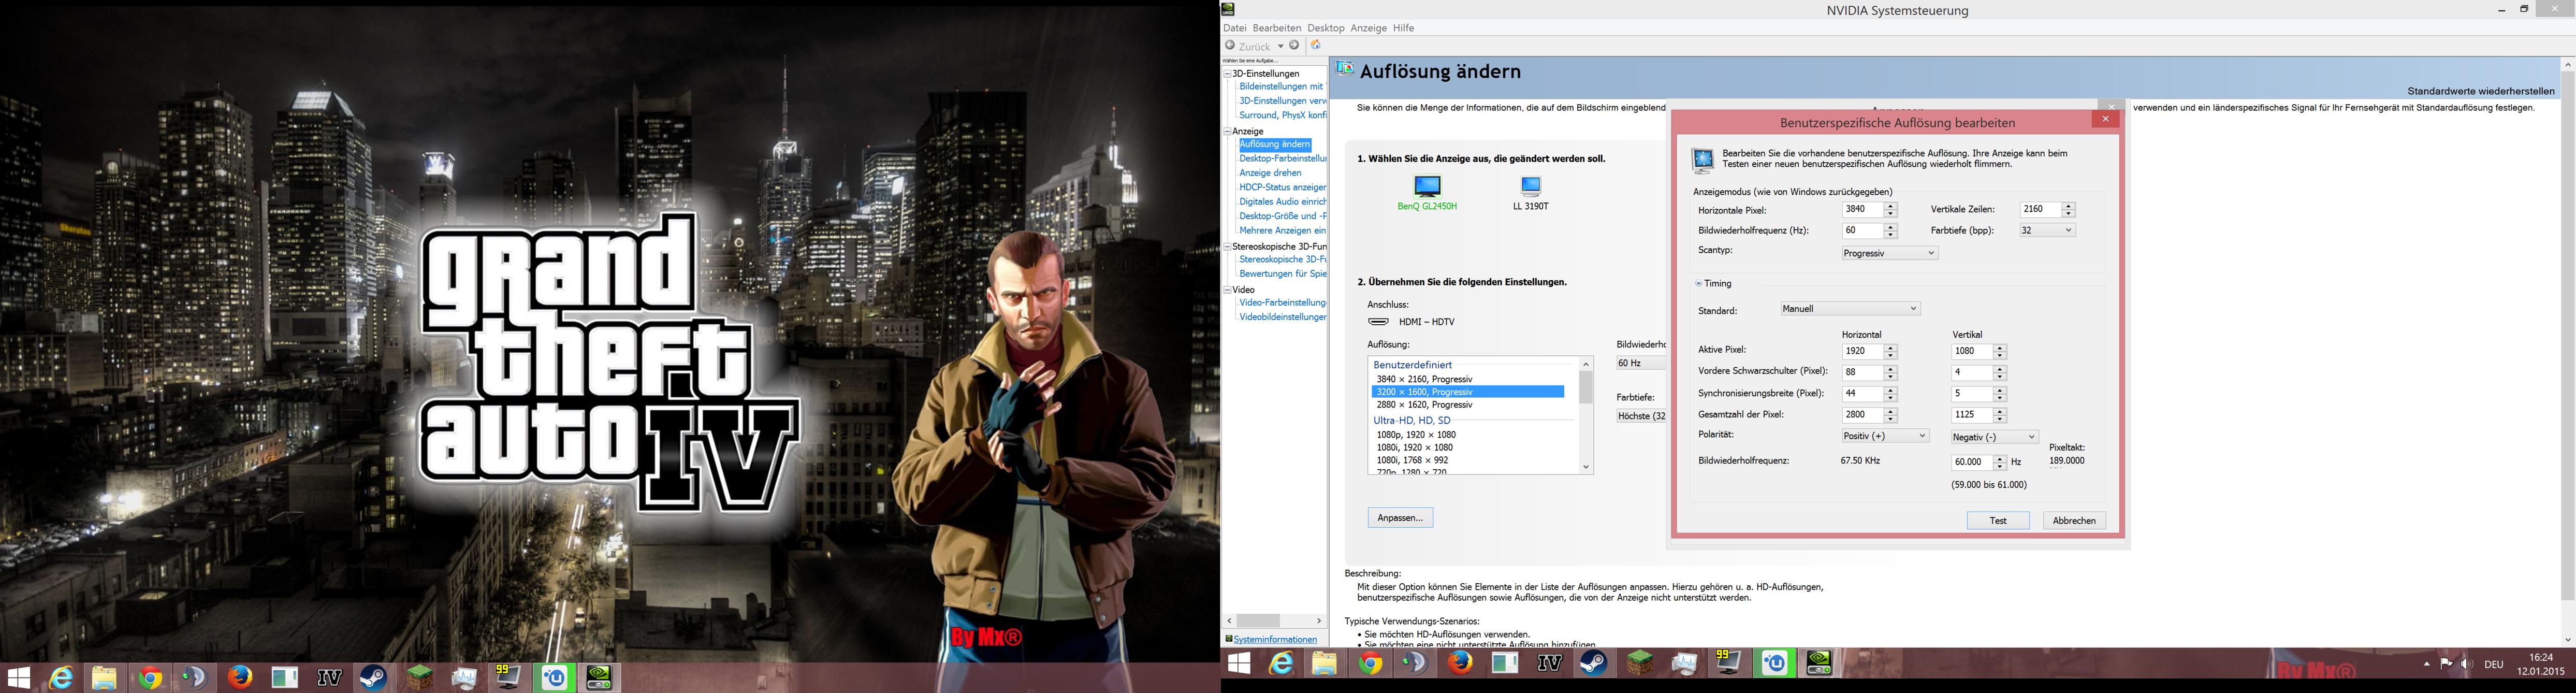Collapse the 3D-Einstellungen tree node

point(1227,73)
